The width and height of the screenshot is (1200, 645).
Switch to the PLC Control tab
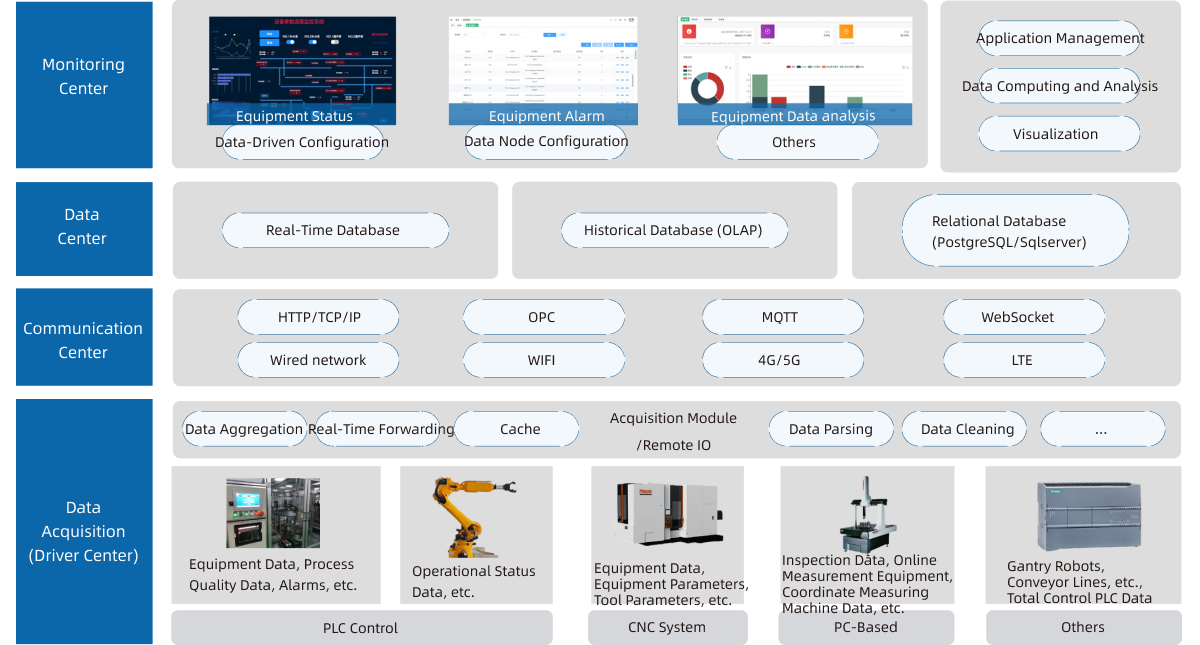pos(361,627)
